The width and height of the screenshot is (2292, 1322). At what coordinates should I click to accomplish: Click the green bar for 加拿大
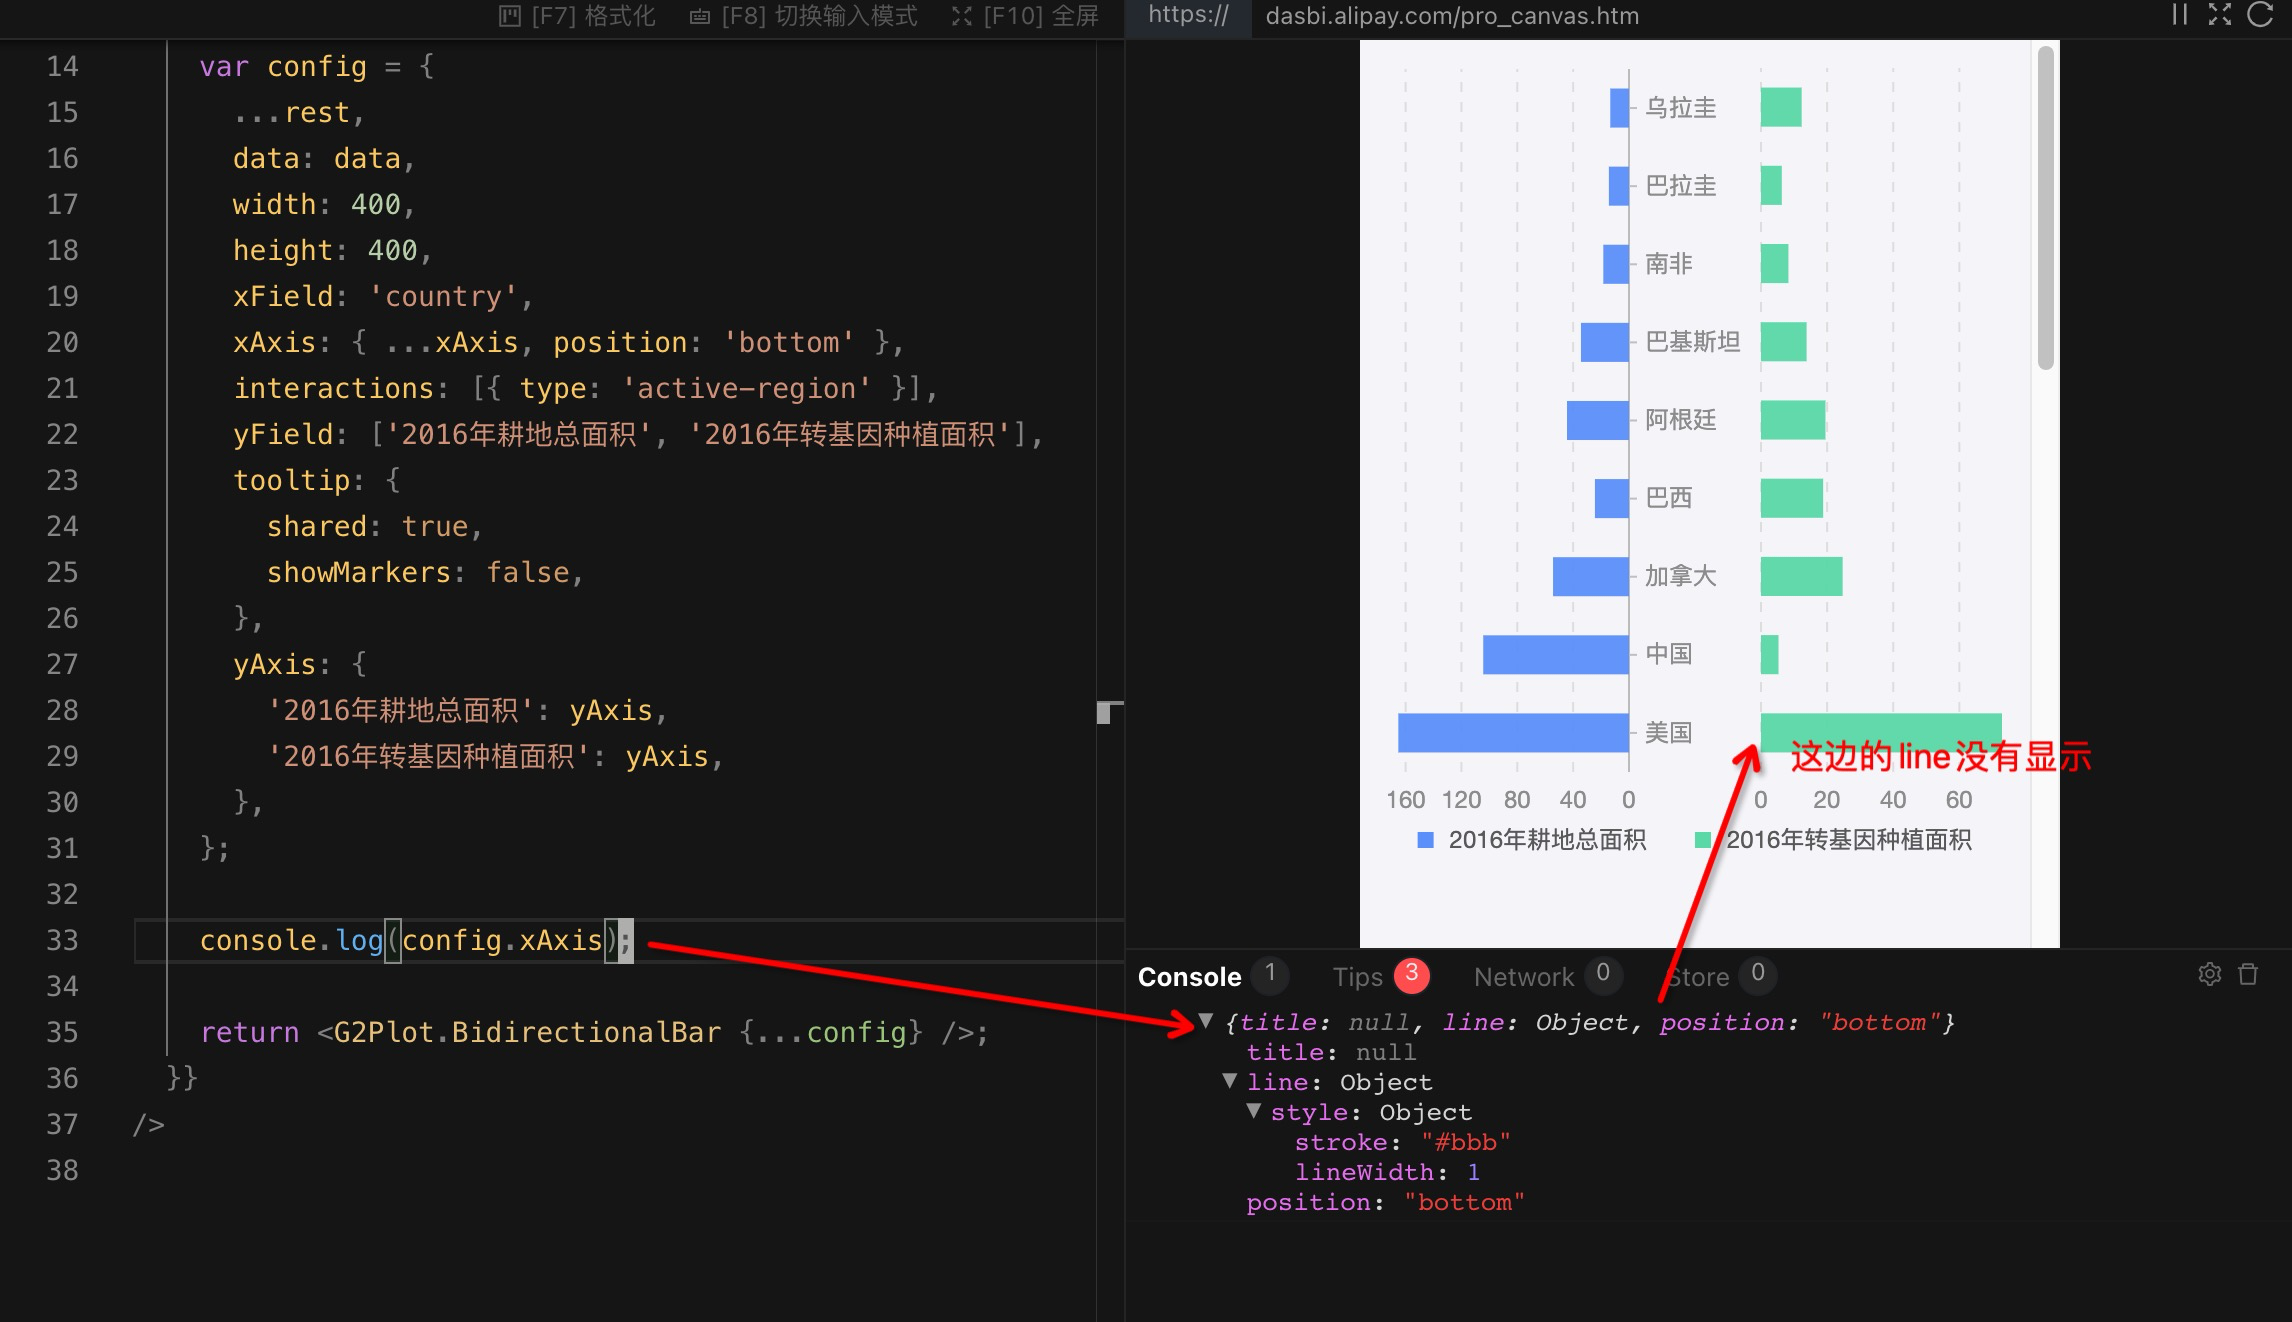click(1801, 576)
